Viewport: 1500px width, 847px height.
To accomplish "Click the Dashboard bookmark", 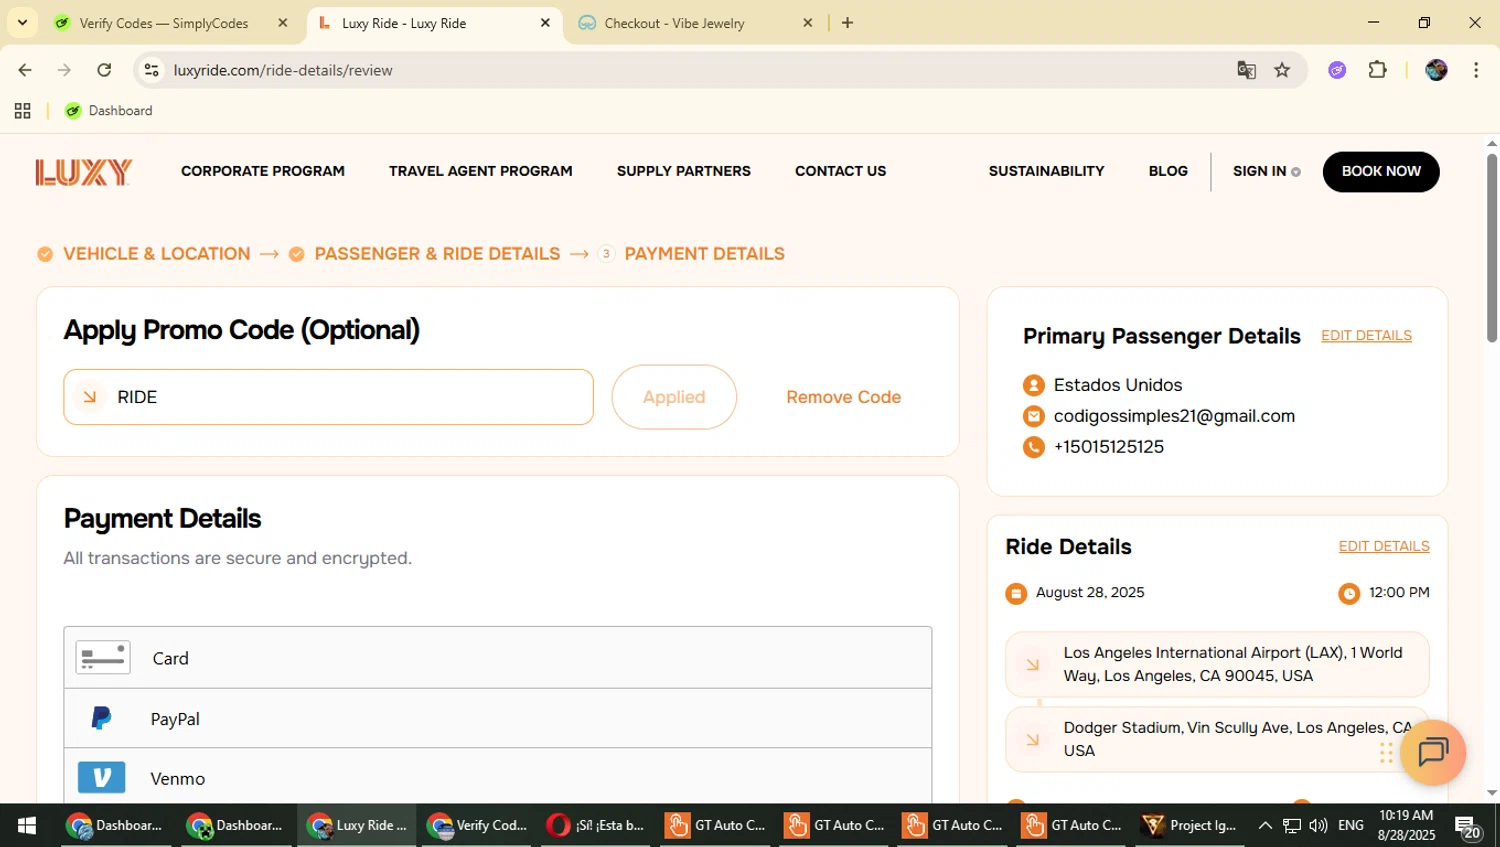I will tap(109, 111).
